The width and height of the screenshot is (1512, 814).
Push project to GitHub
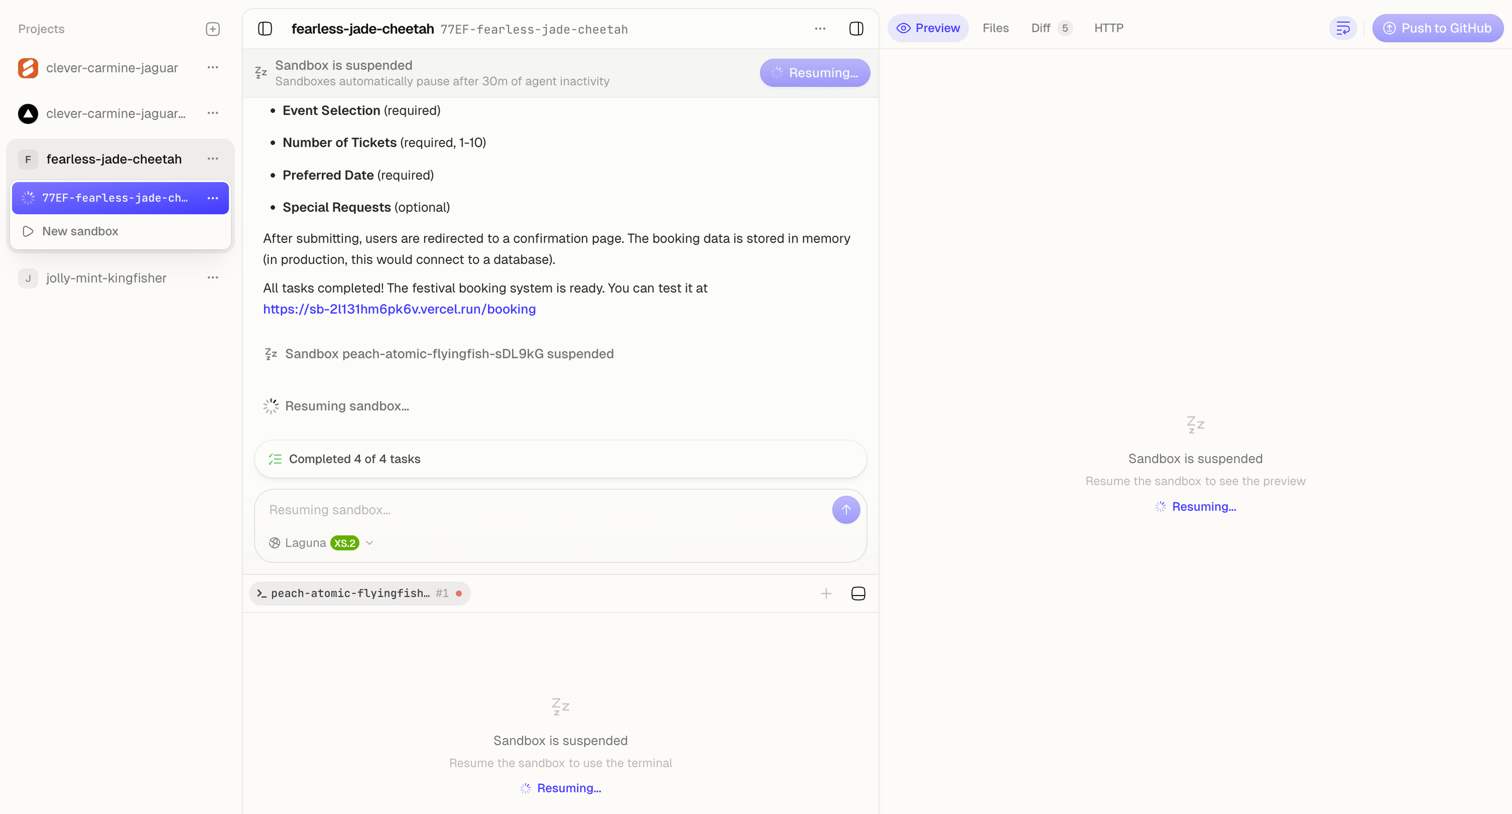point(1437,28)
